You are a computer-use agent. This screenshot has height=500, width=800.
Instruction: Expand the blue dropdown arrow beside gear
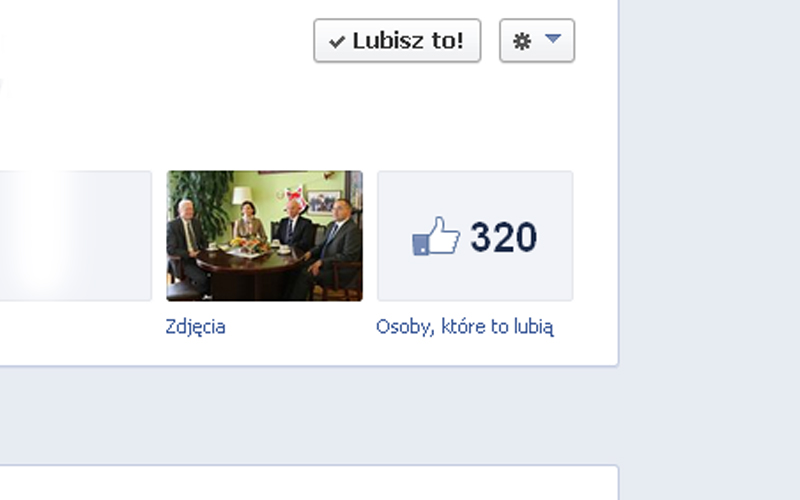coord(553,38)
